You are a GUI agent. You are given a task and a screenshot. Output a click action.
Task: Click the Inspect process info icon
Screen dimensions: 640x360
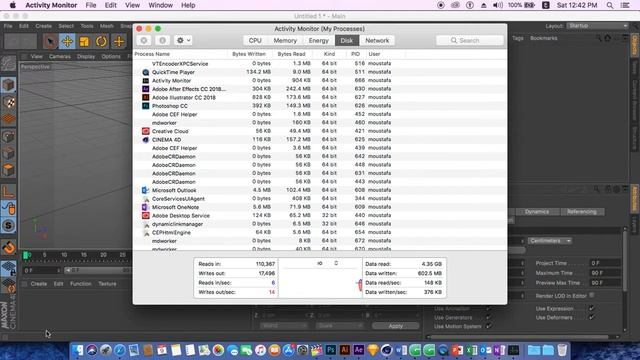162,40
